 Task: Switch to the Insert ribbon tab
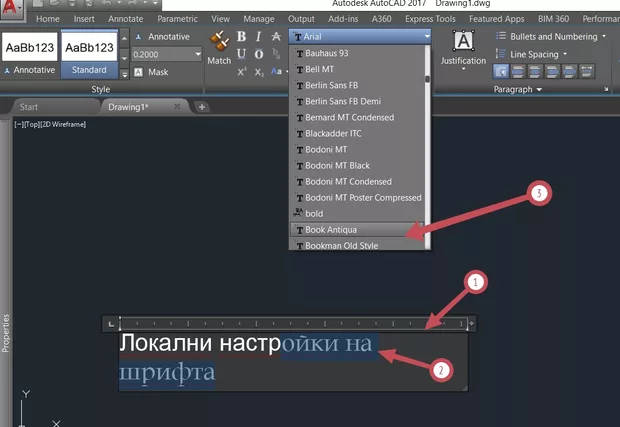(x=84, y=19)
